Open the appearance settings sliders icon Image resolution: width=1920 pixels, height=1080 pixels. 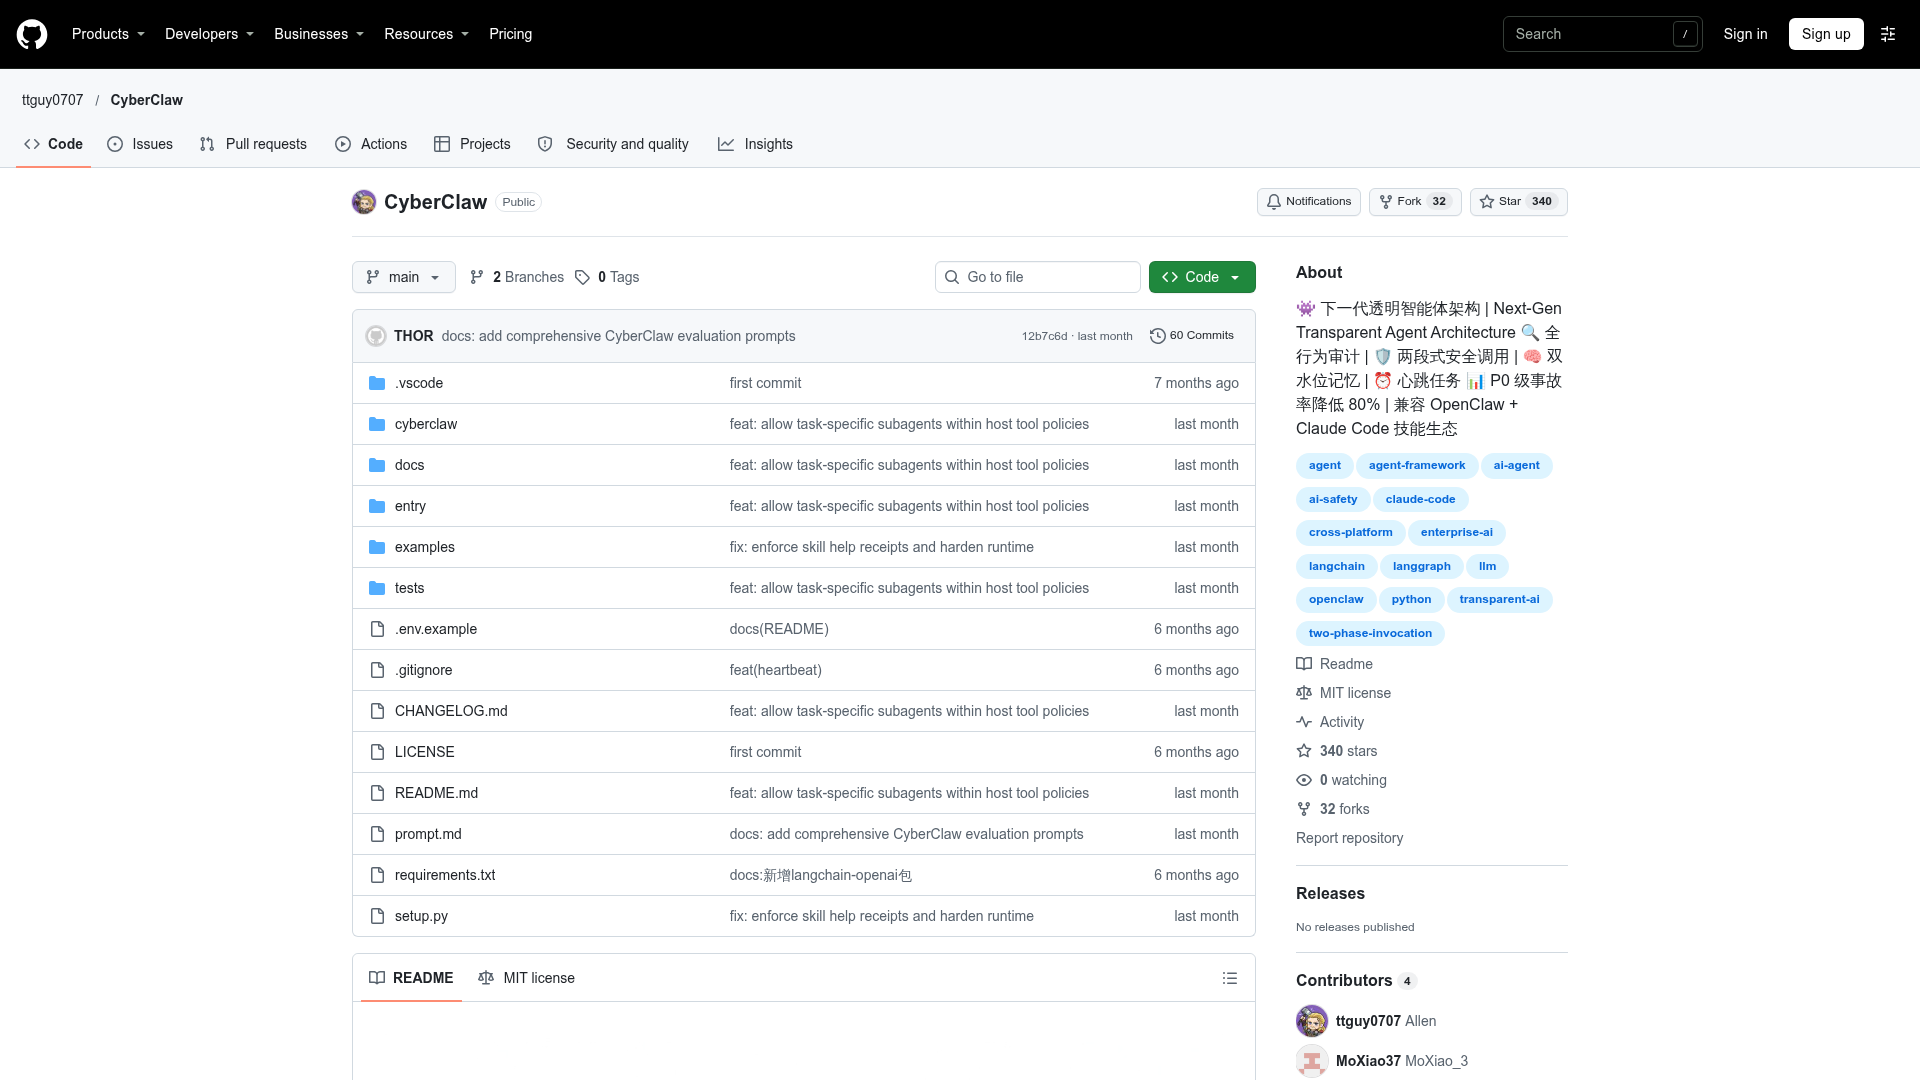pyautogui.click(x=1888, y=34)
